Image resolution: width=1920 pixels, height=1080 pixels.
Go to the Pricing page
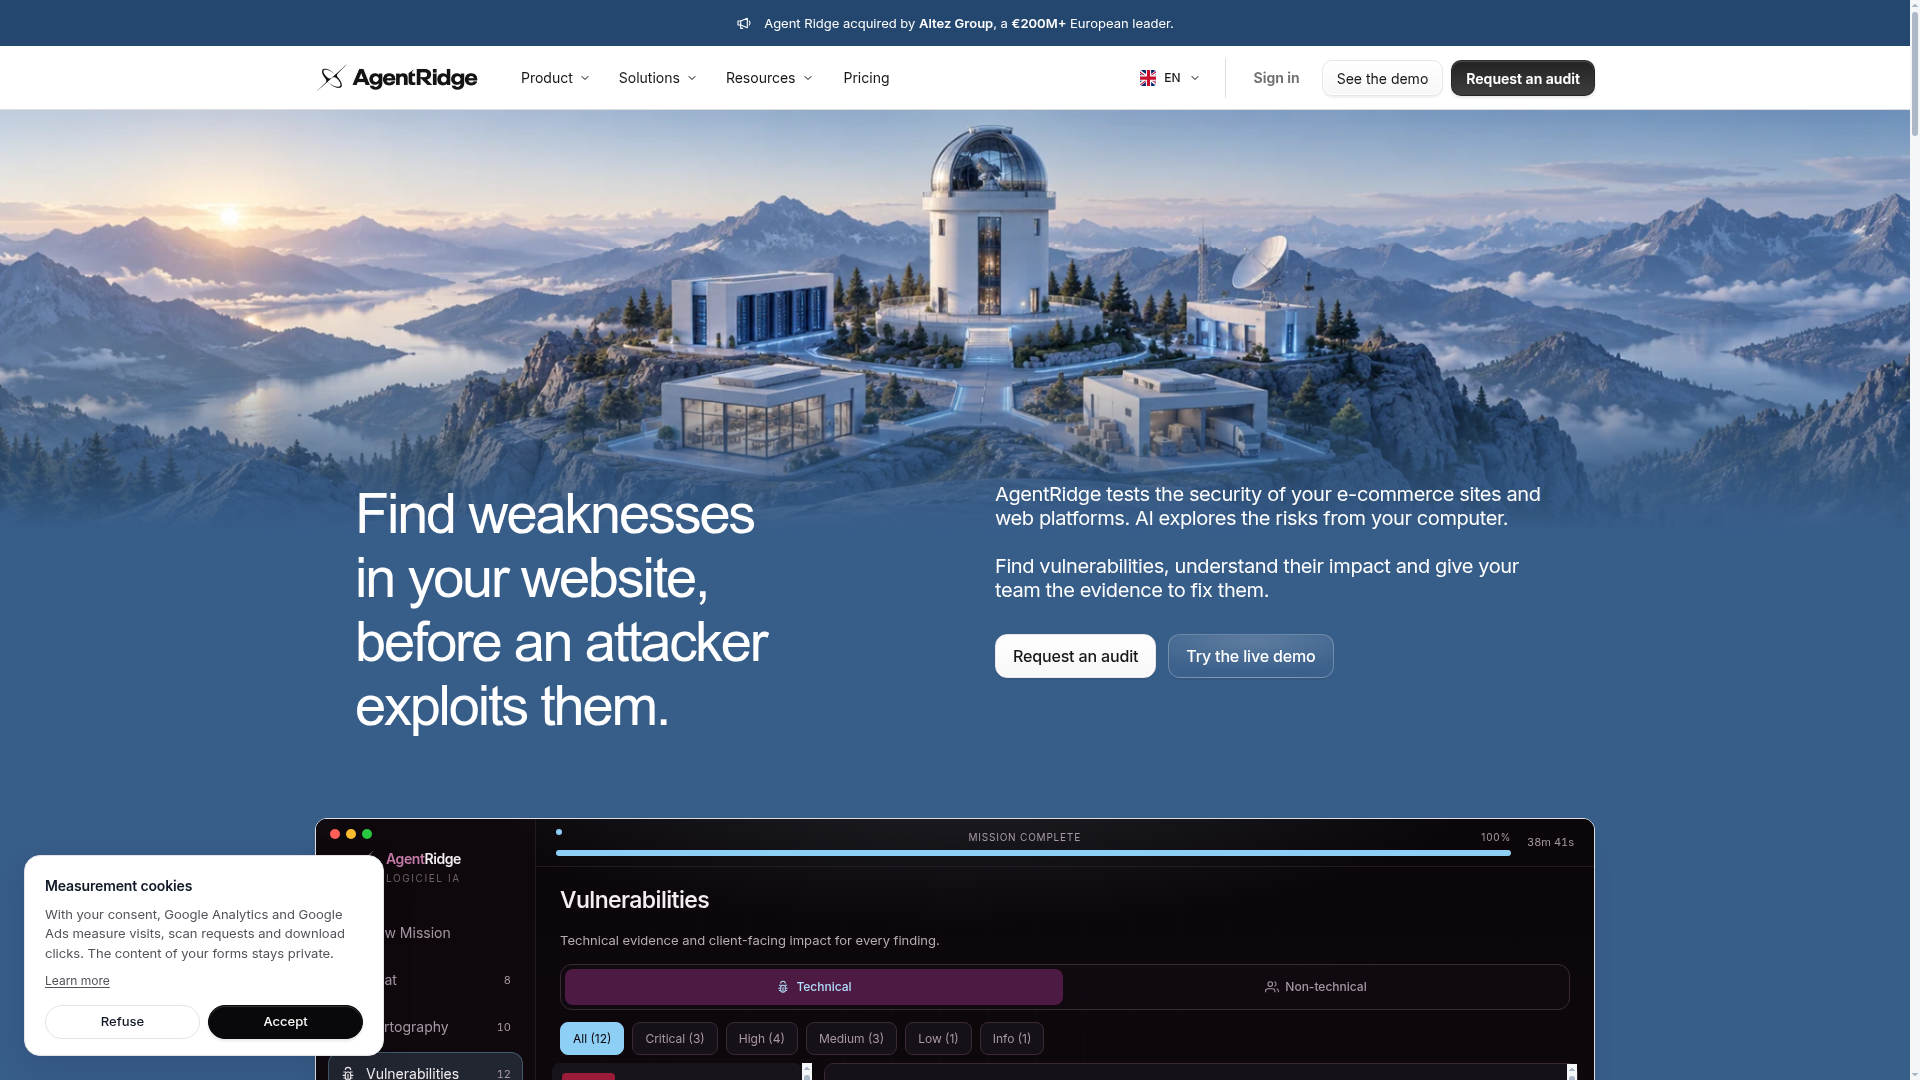(x=866, y=78)
